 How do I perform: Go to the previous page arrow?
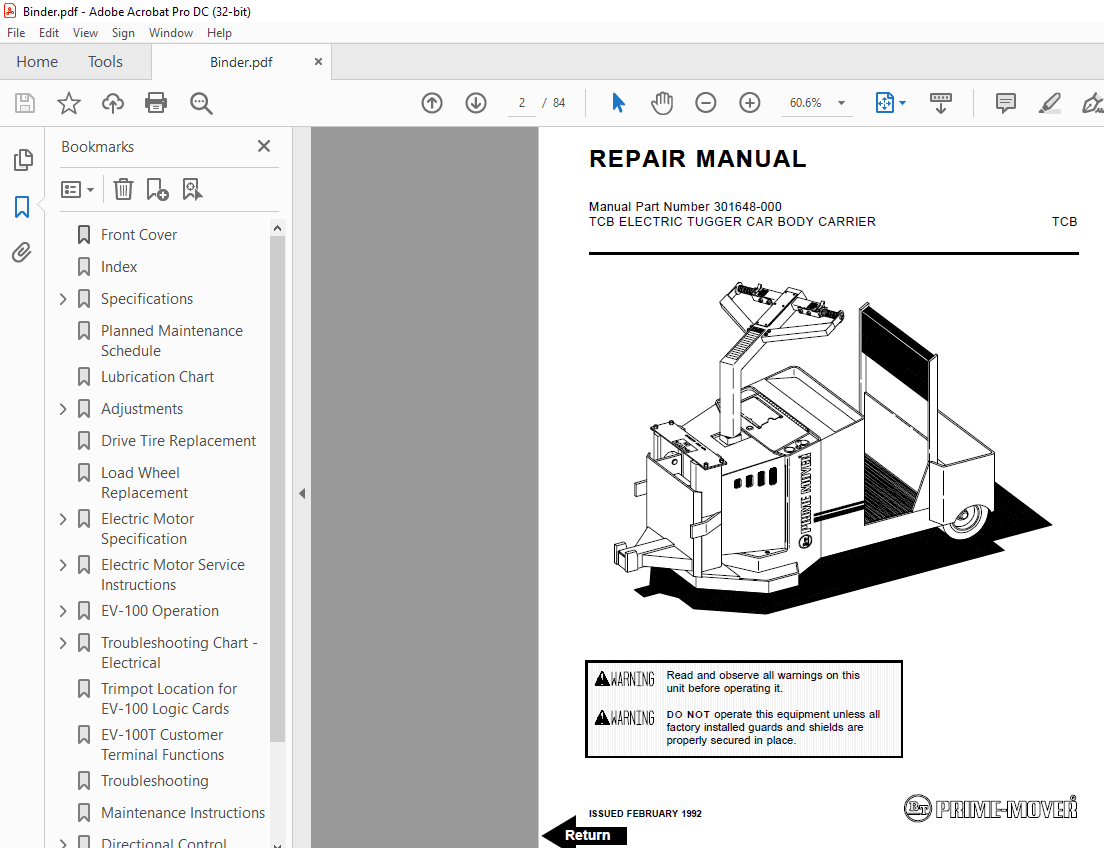(x=432, y=103)
